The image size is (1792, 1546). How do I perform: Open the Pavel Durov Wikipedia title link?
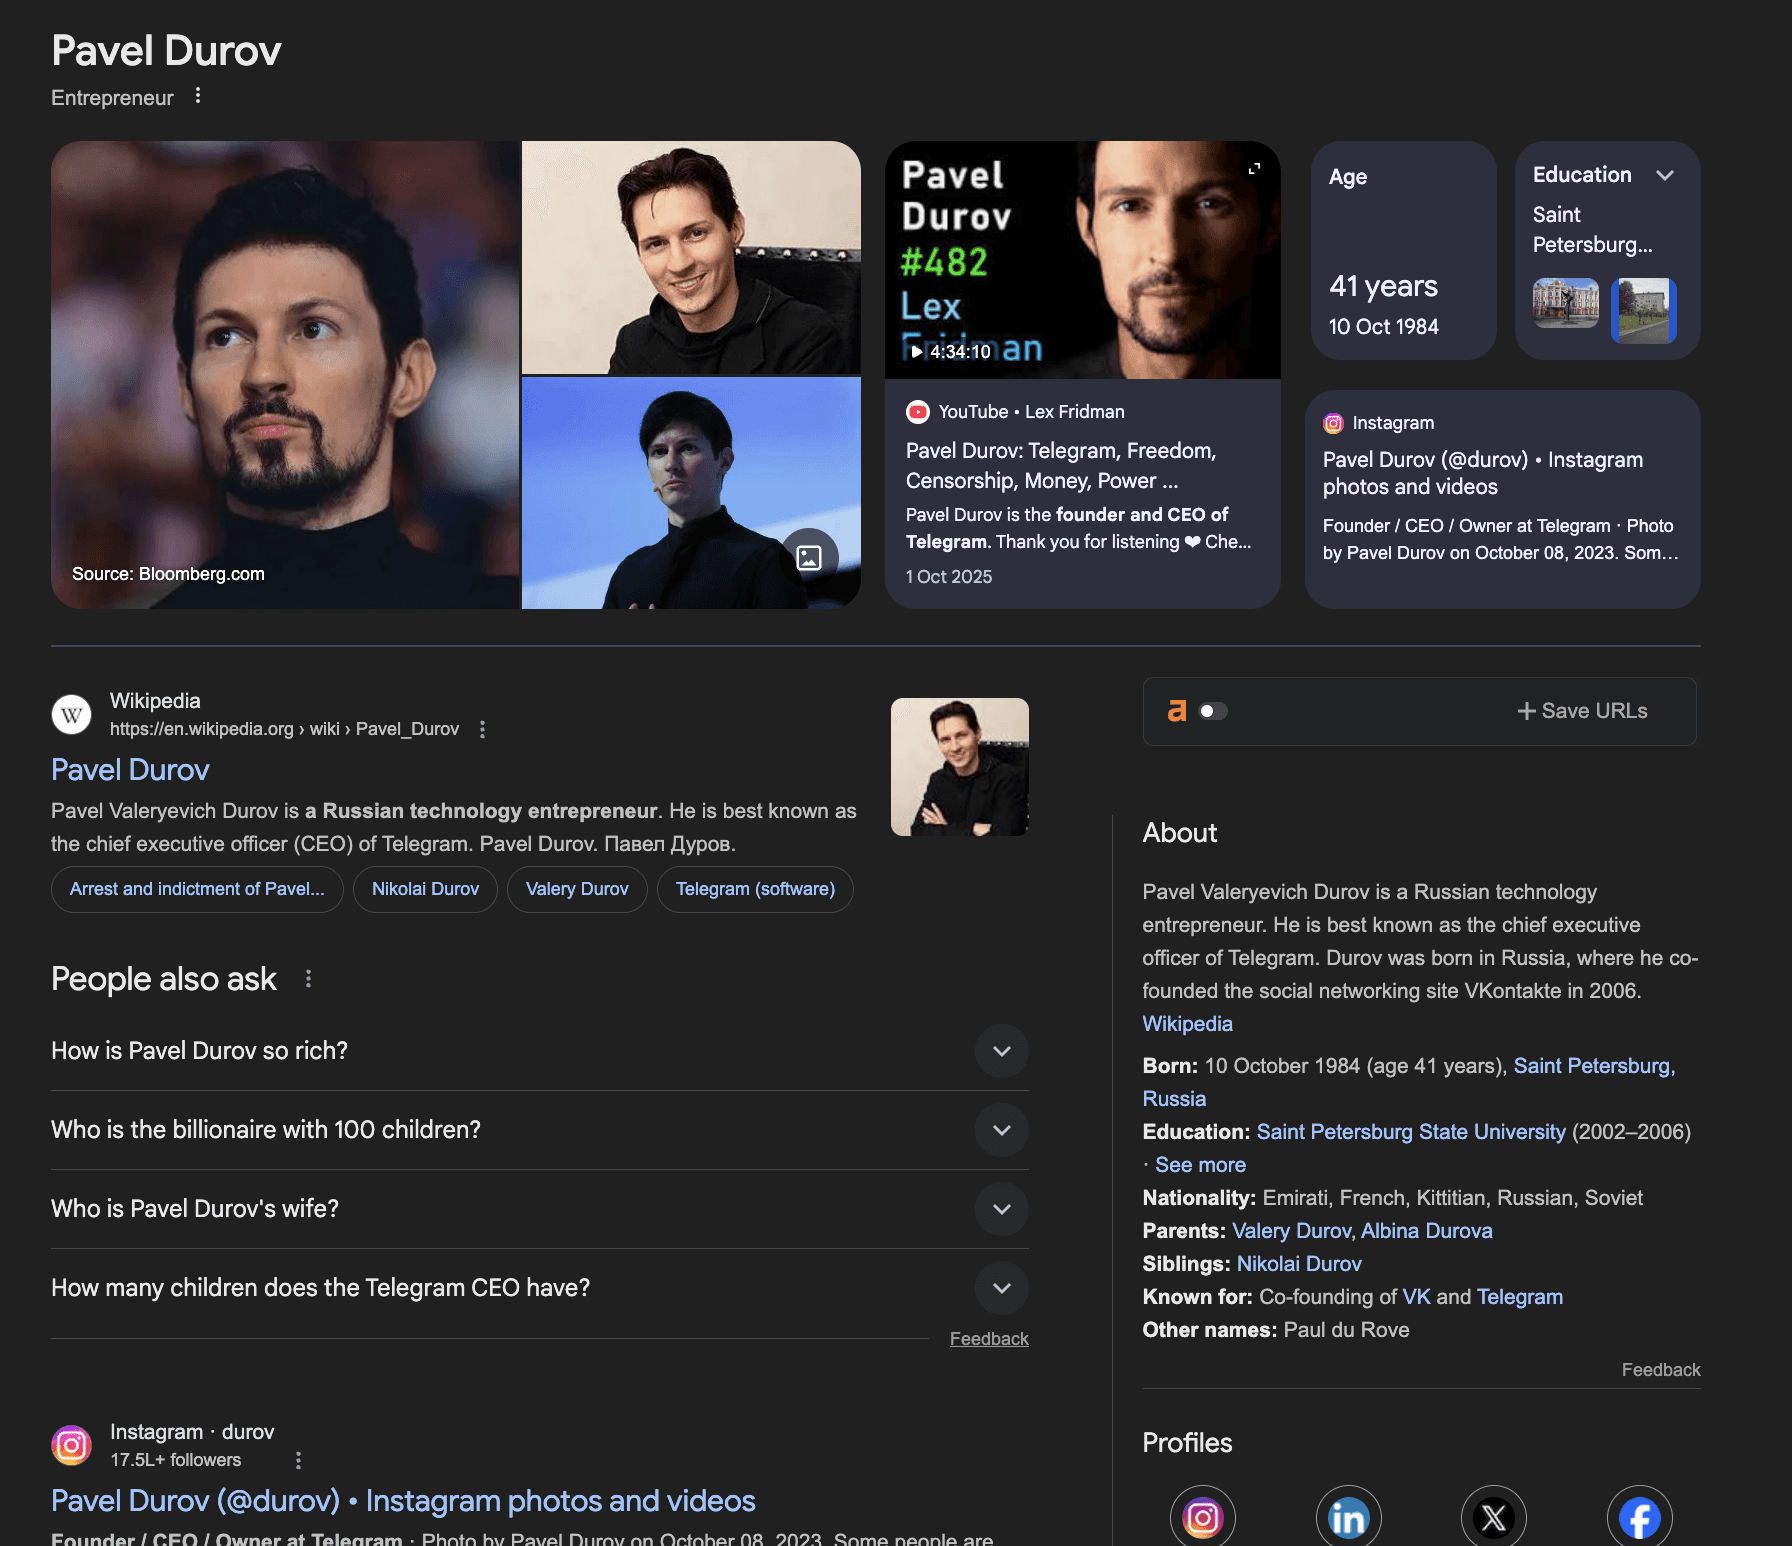point(130,770)
